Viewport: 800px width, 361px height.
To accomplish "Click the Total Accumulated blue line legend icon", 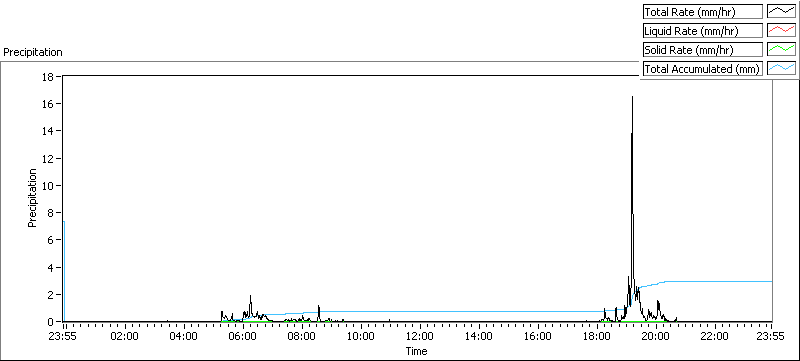I will click(781, 68).
